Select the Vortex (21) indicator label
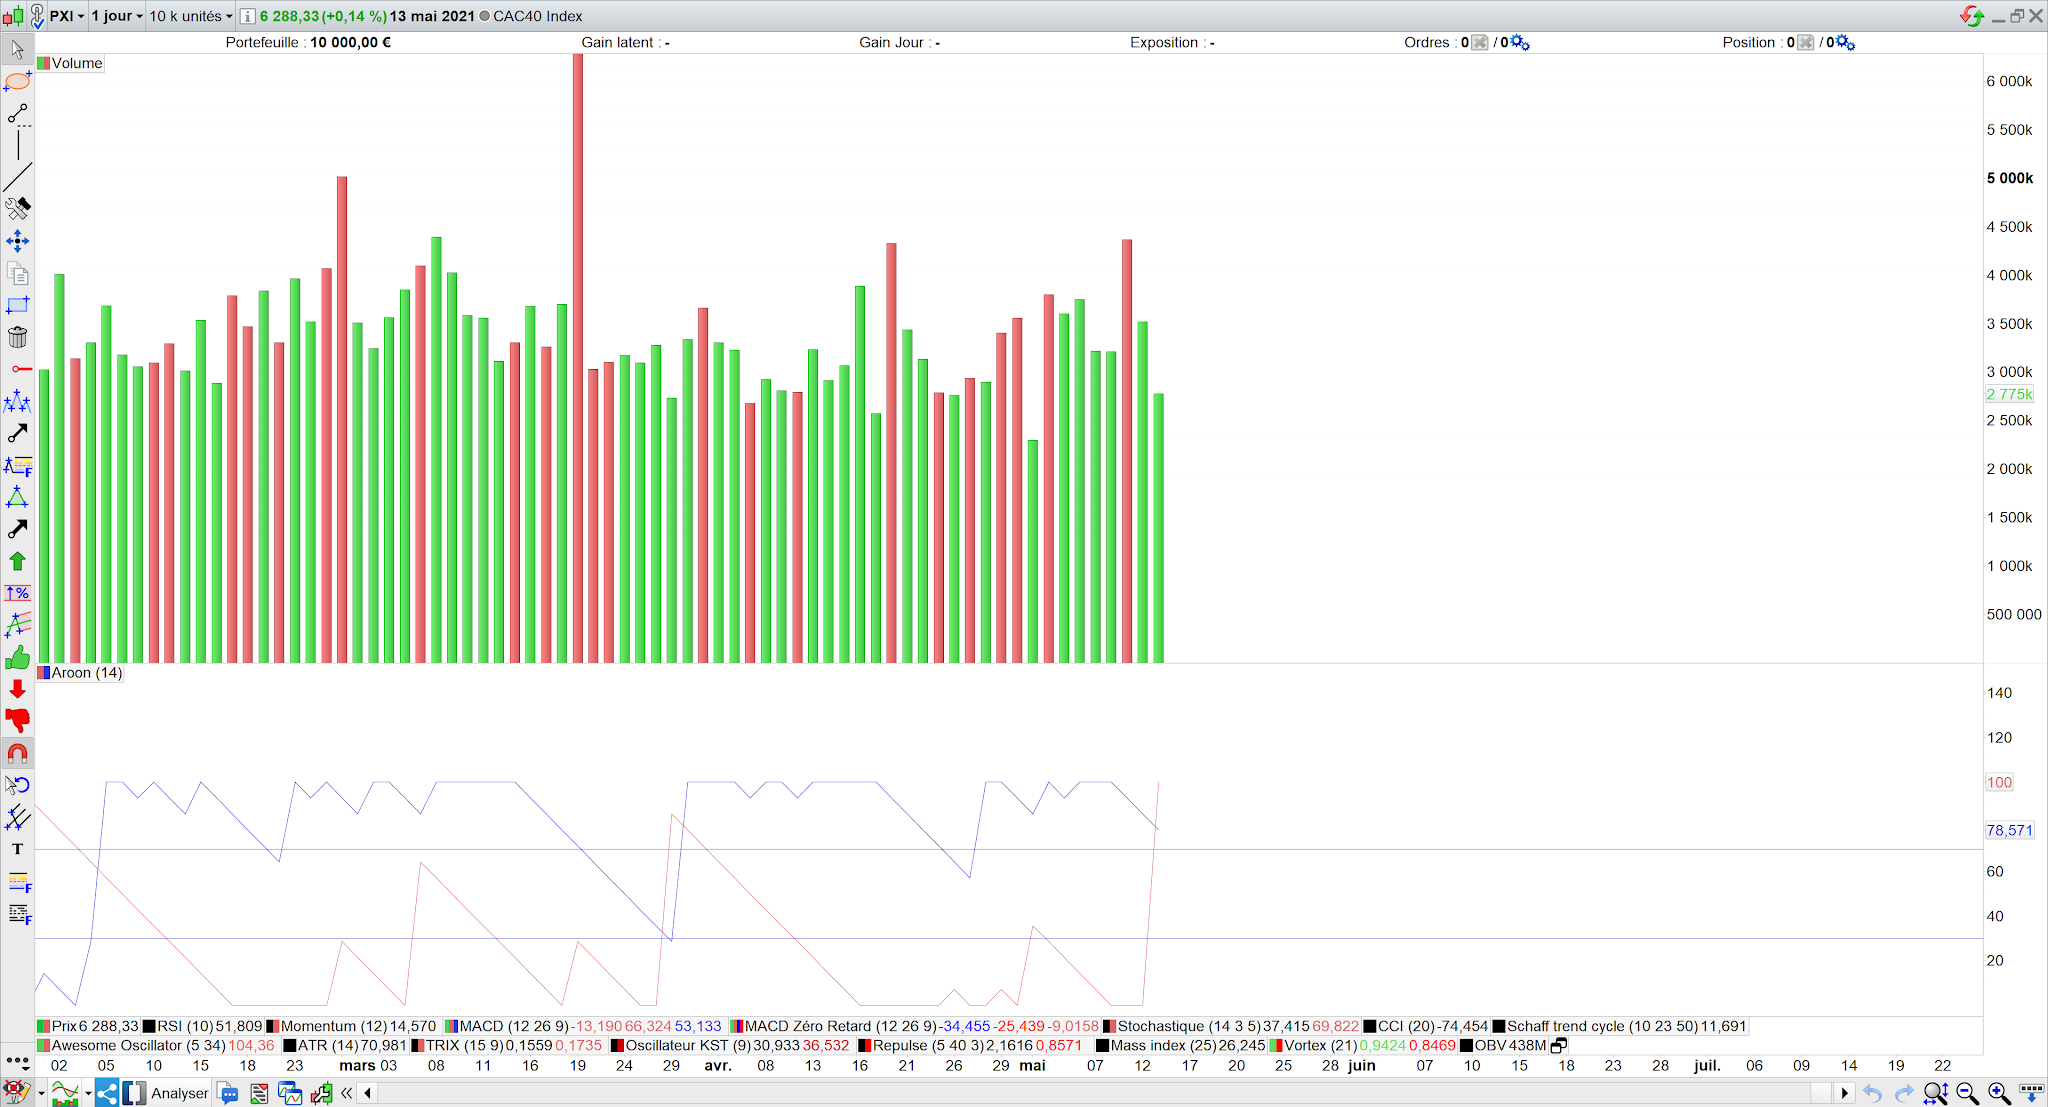This screenshot has height=1107, width=2048. pyautogui.click(x=1363, y=1045)
